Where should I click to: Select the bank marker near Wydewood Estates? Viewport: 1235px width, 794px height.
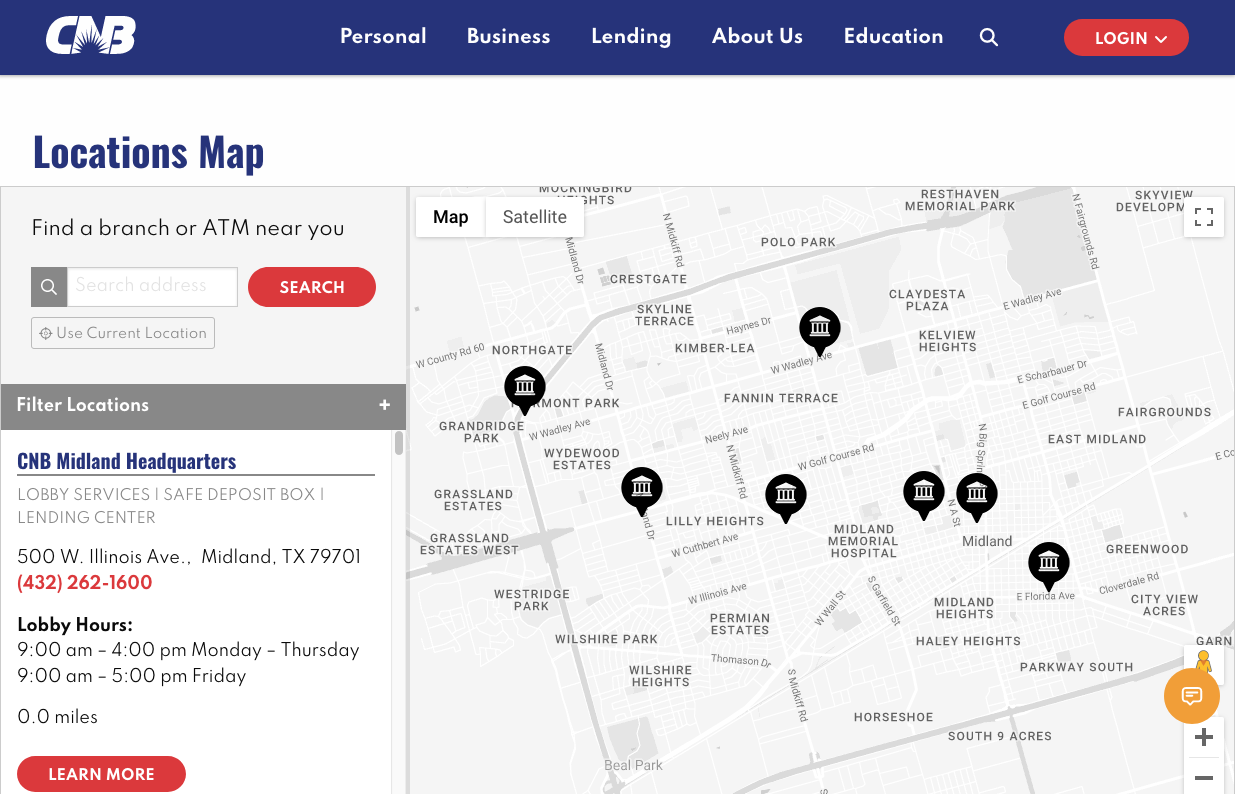(642, 491)
